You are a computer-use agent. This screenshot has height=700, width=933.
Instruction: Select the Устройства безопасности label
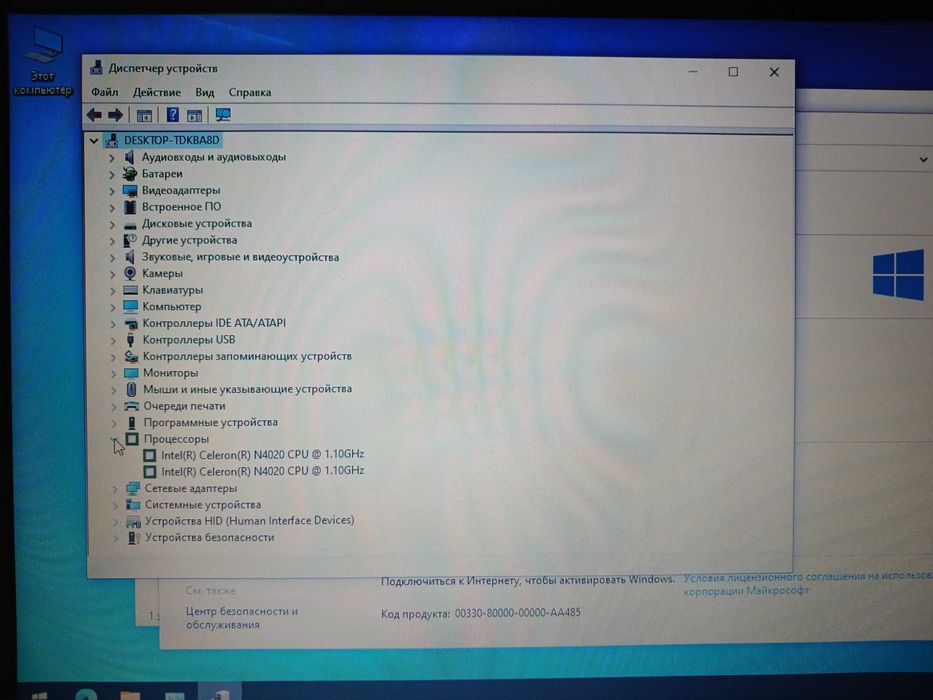pyautogui.click(x=210, y=537)
